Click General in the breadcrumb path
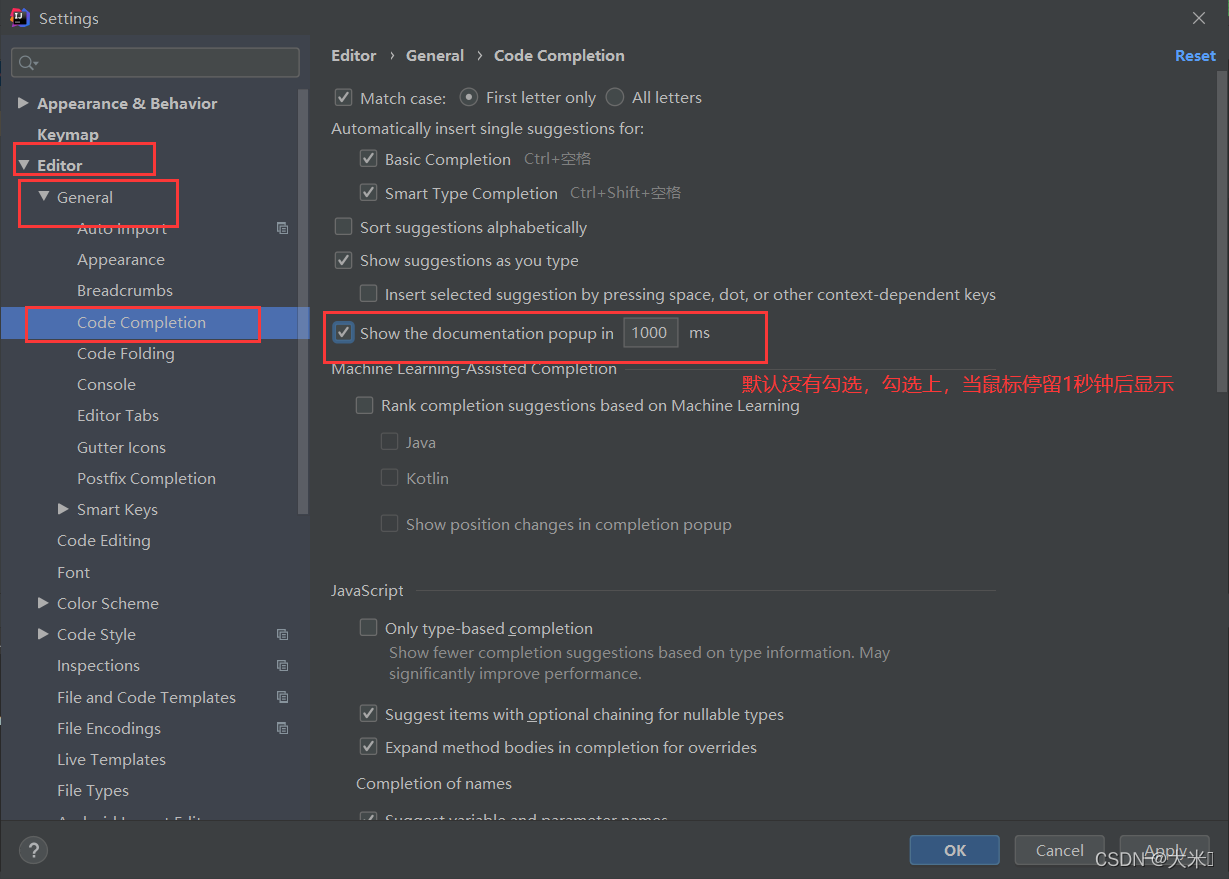 435,55
